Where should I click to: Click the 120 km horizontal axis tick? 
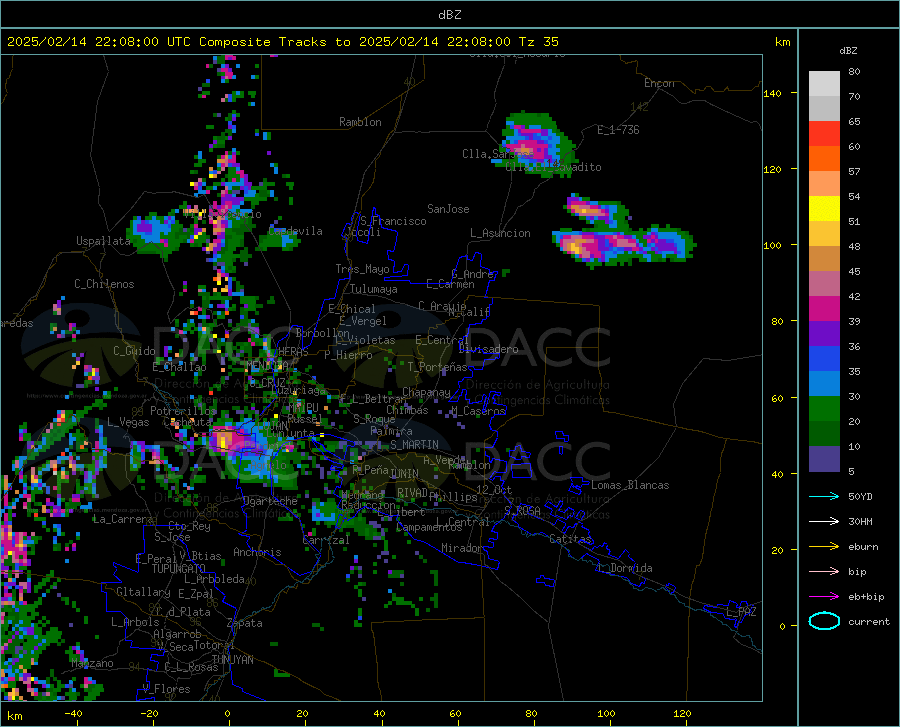[682, 713]
